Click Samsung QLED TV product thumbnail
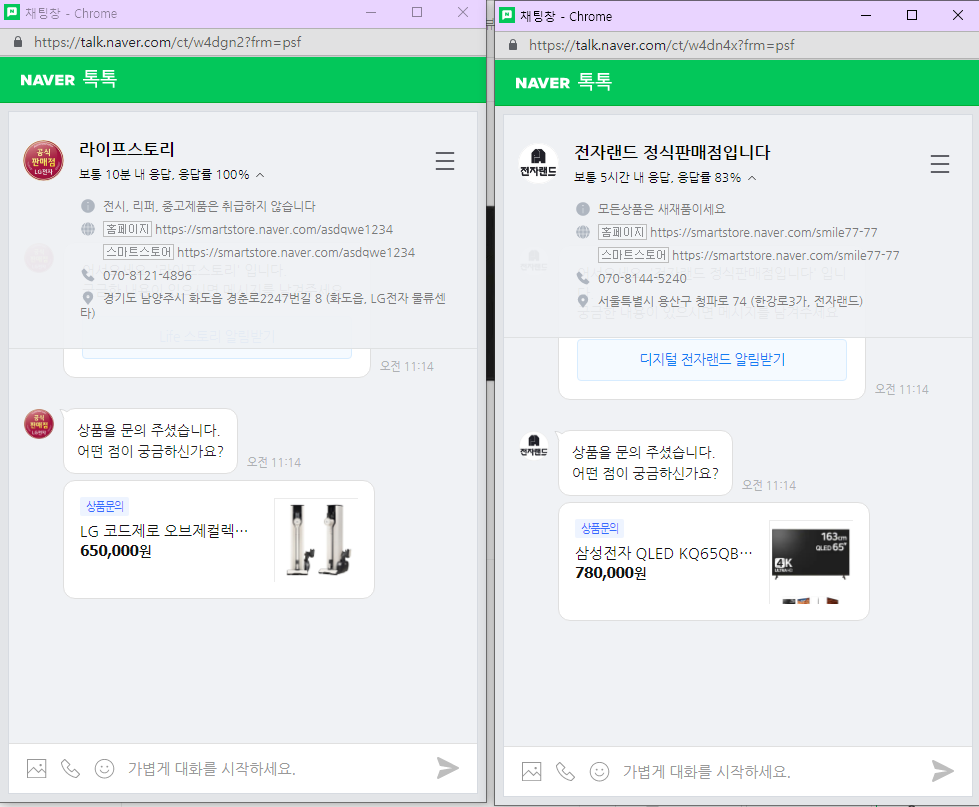This screenshot has height=807, width=979. coord(811,562)
